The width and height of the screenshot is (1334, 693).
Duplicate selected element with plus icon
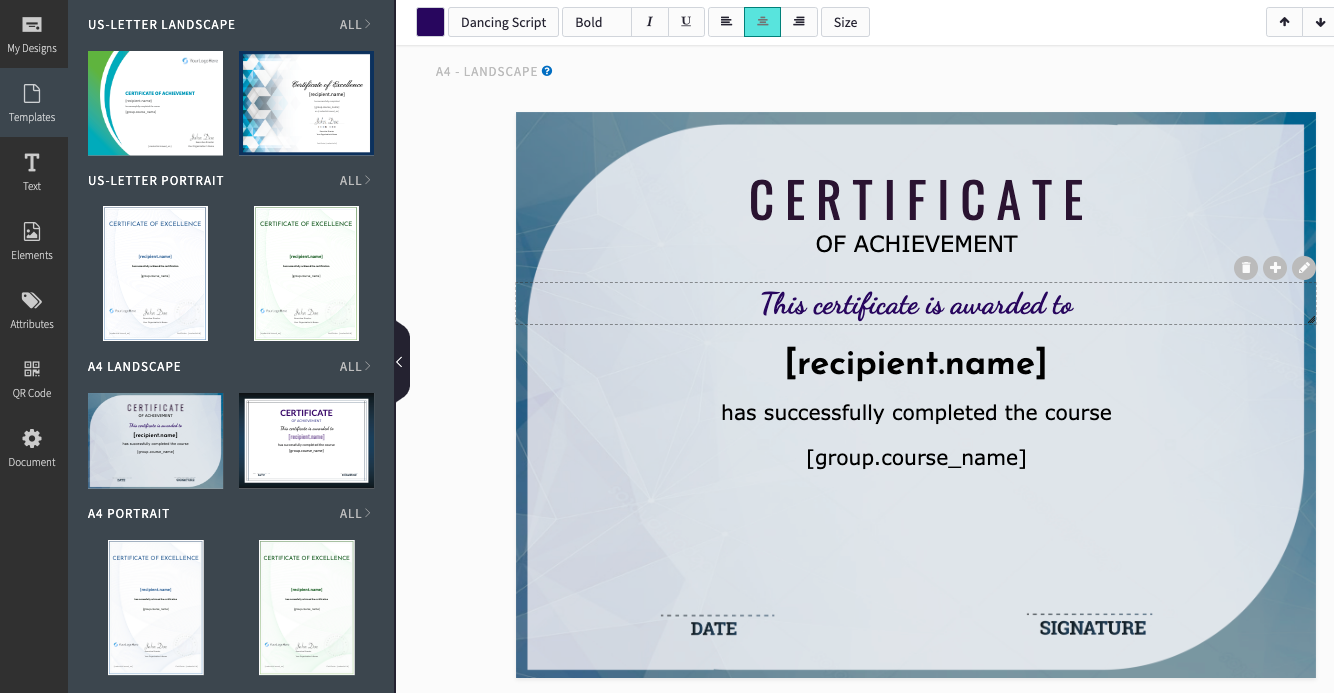pyautogui.click(x=1274, y=268)
